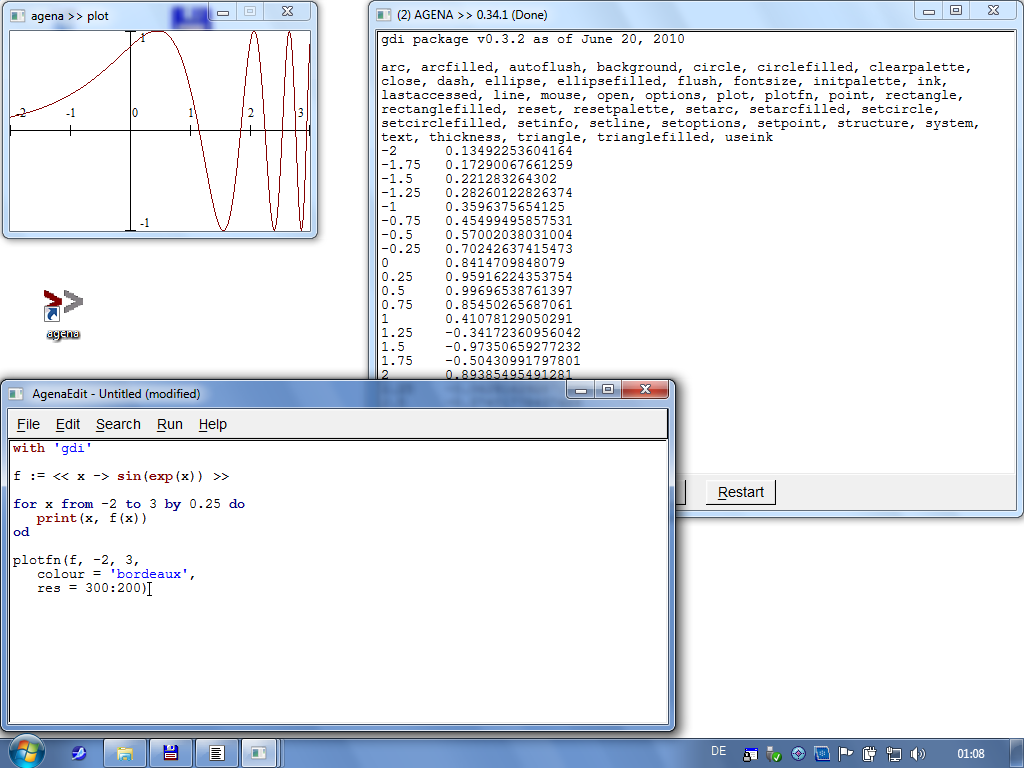Viewport: 1024px width, 768px height.
Task: Click in the AgenaEdit code editor area
Action: click(x=340, y=650)
